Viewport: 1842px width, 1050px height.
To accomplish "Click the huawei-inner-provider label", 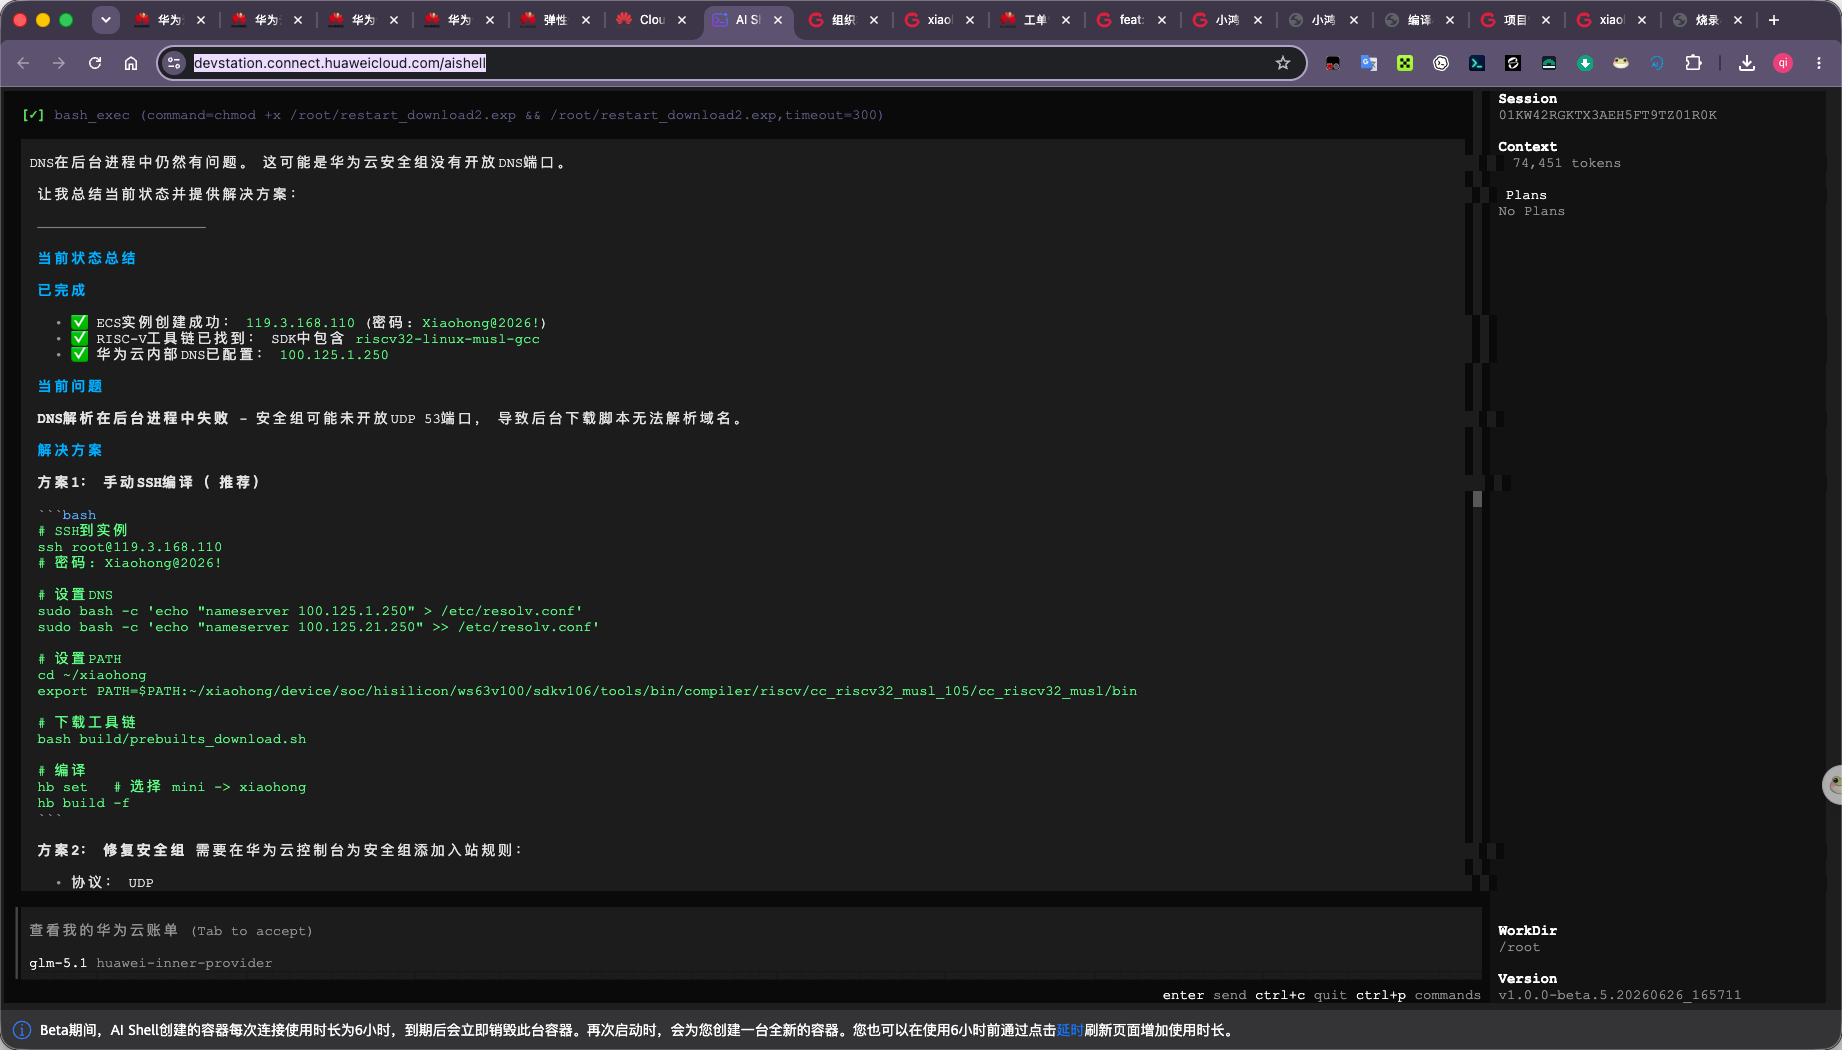I will coord(184,963).
